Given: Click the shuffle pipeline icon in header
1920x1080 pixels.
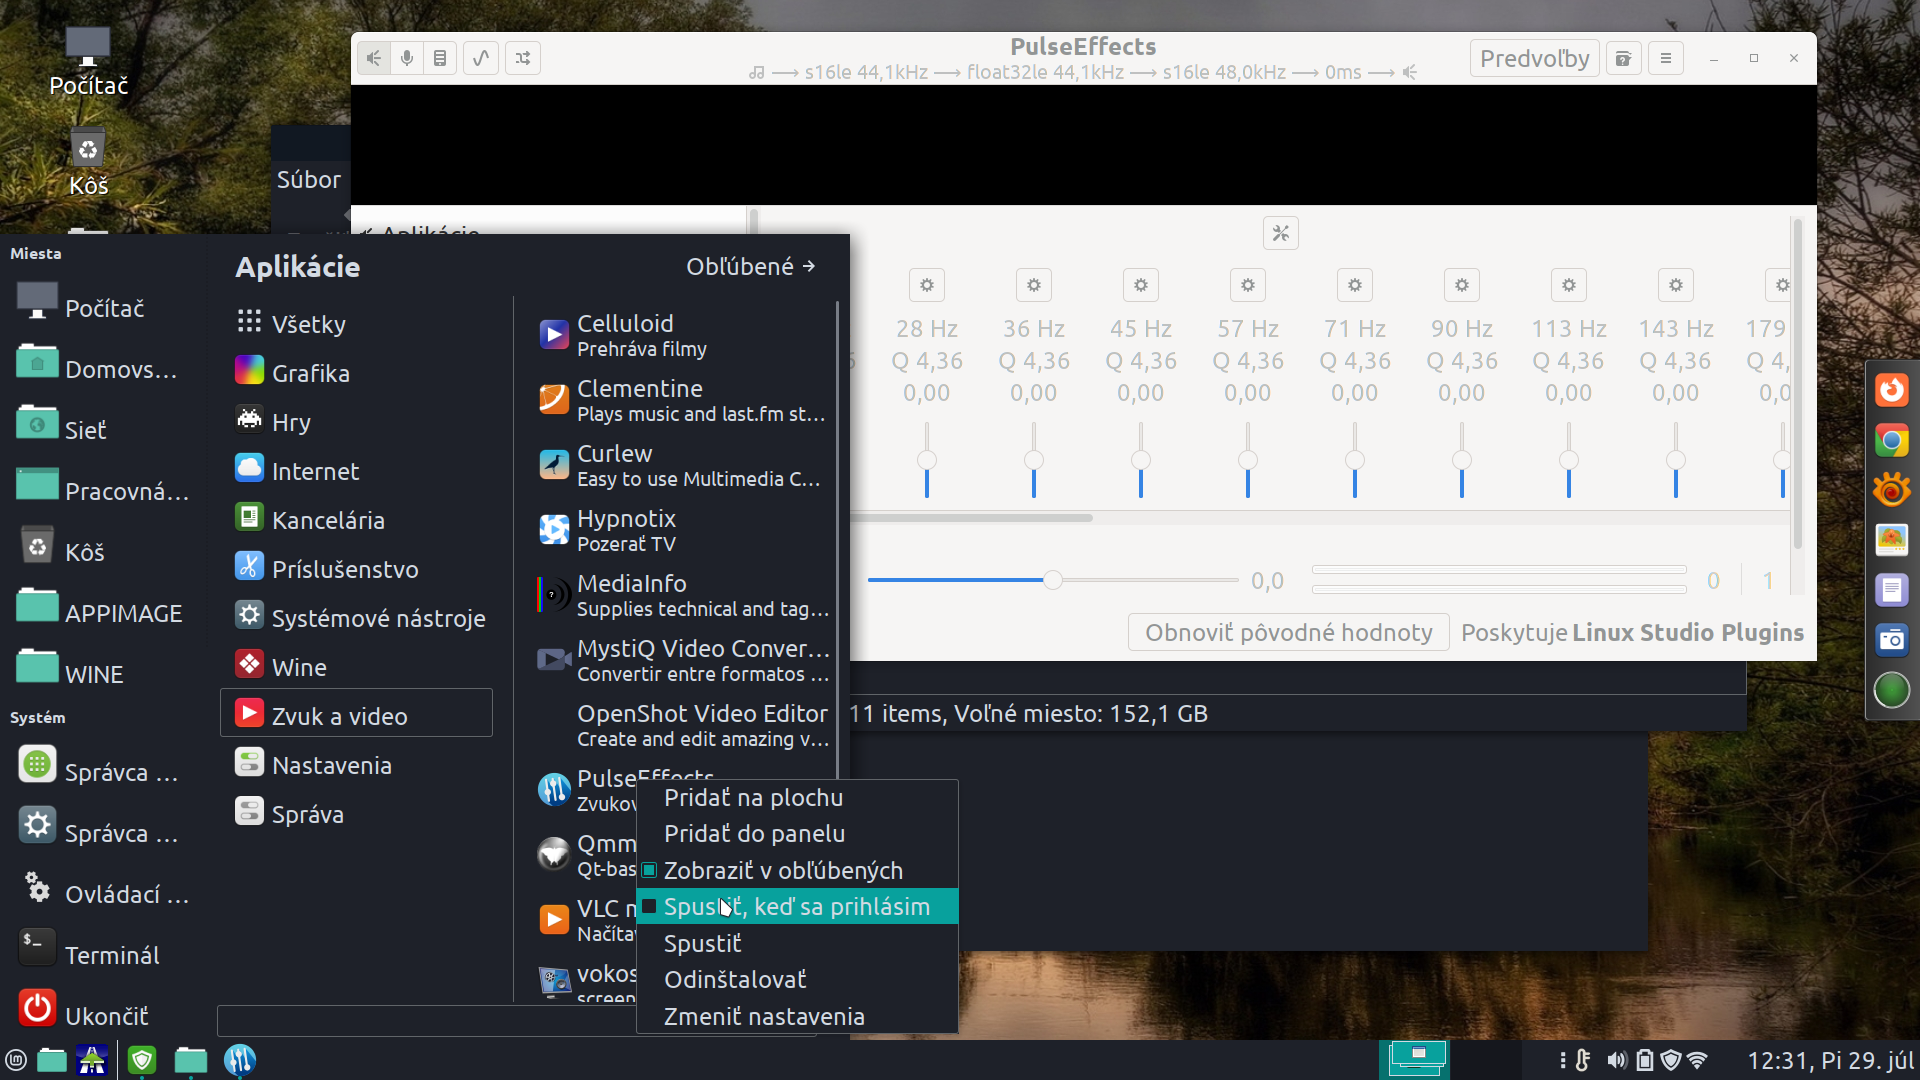Looking at the screenshot, I should coord(523,58).
